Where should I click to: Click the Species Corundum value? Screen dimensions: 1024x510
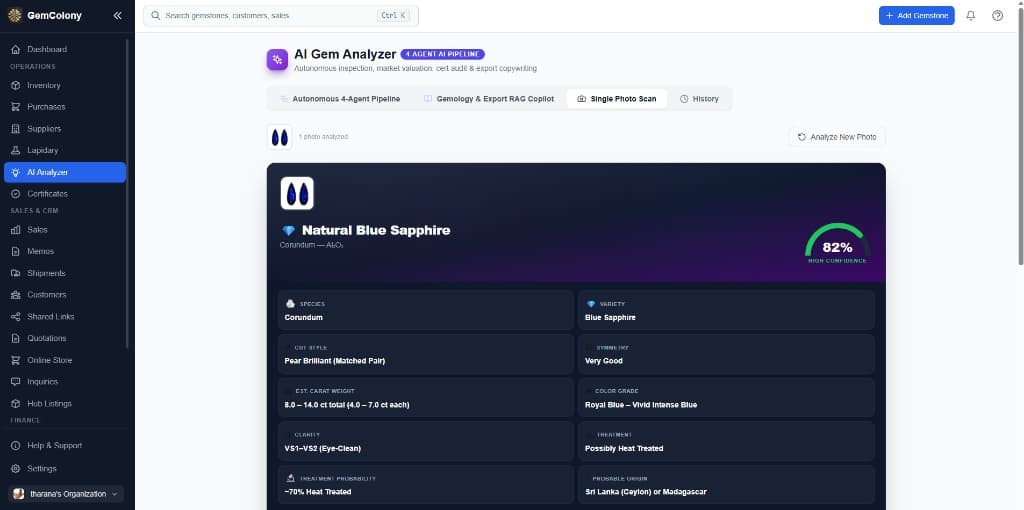(304, 317)
